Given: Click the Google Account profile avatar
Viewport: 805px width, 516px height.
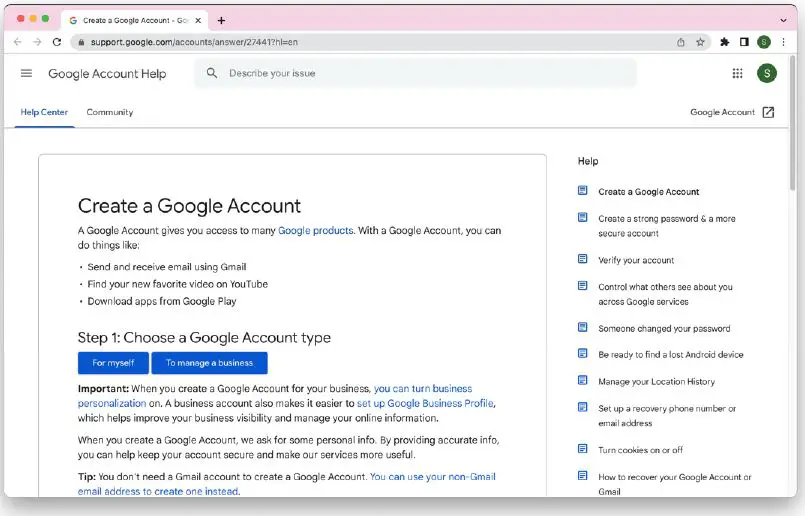Looking at the screenshot, I should tap(767, 73).
